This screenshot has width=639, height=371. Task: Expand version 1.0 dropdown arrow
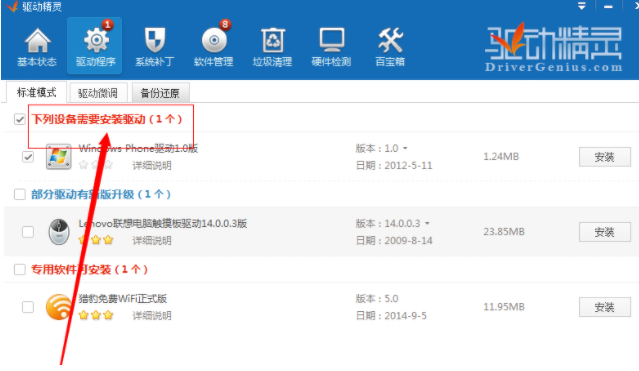tap(405, 148)
